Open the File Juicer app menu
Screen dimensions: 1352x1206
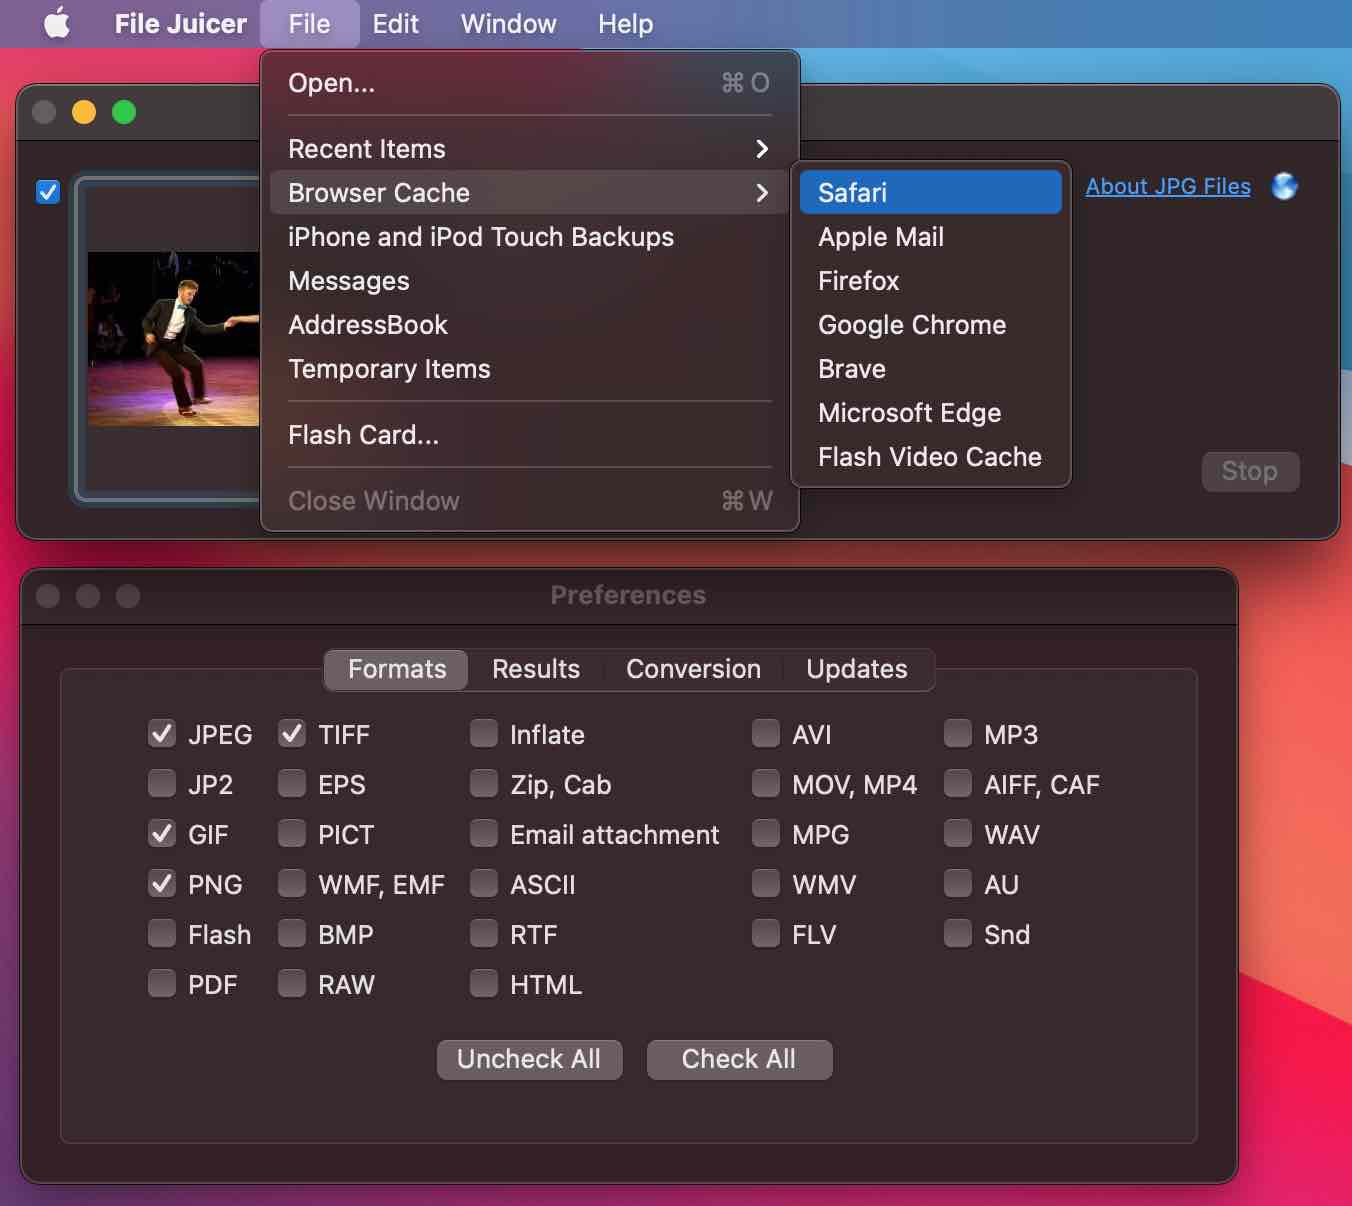click(x=180, y=23)
